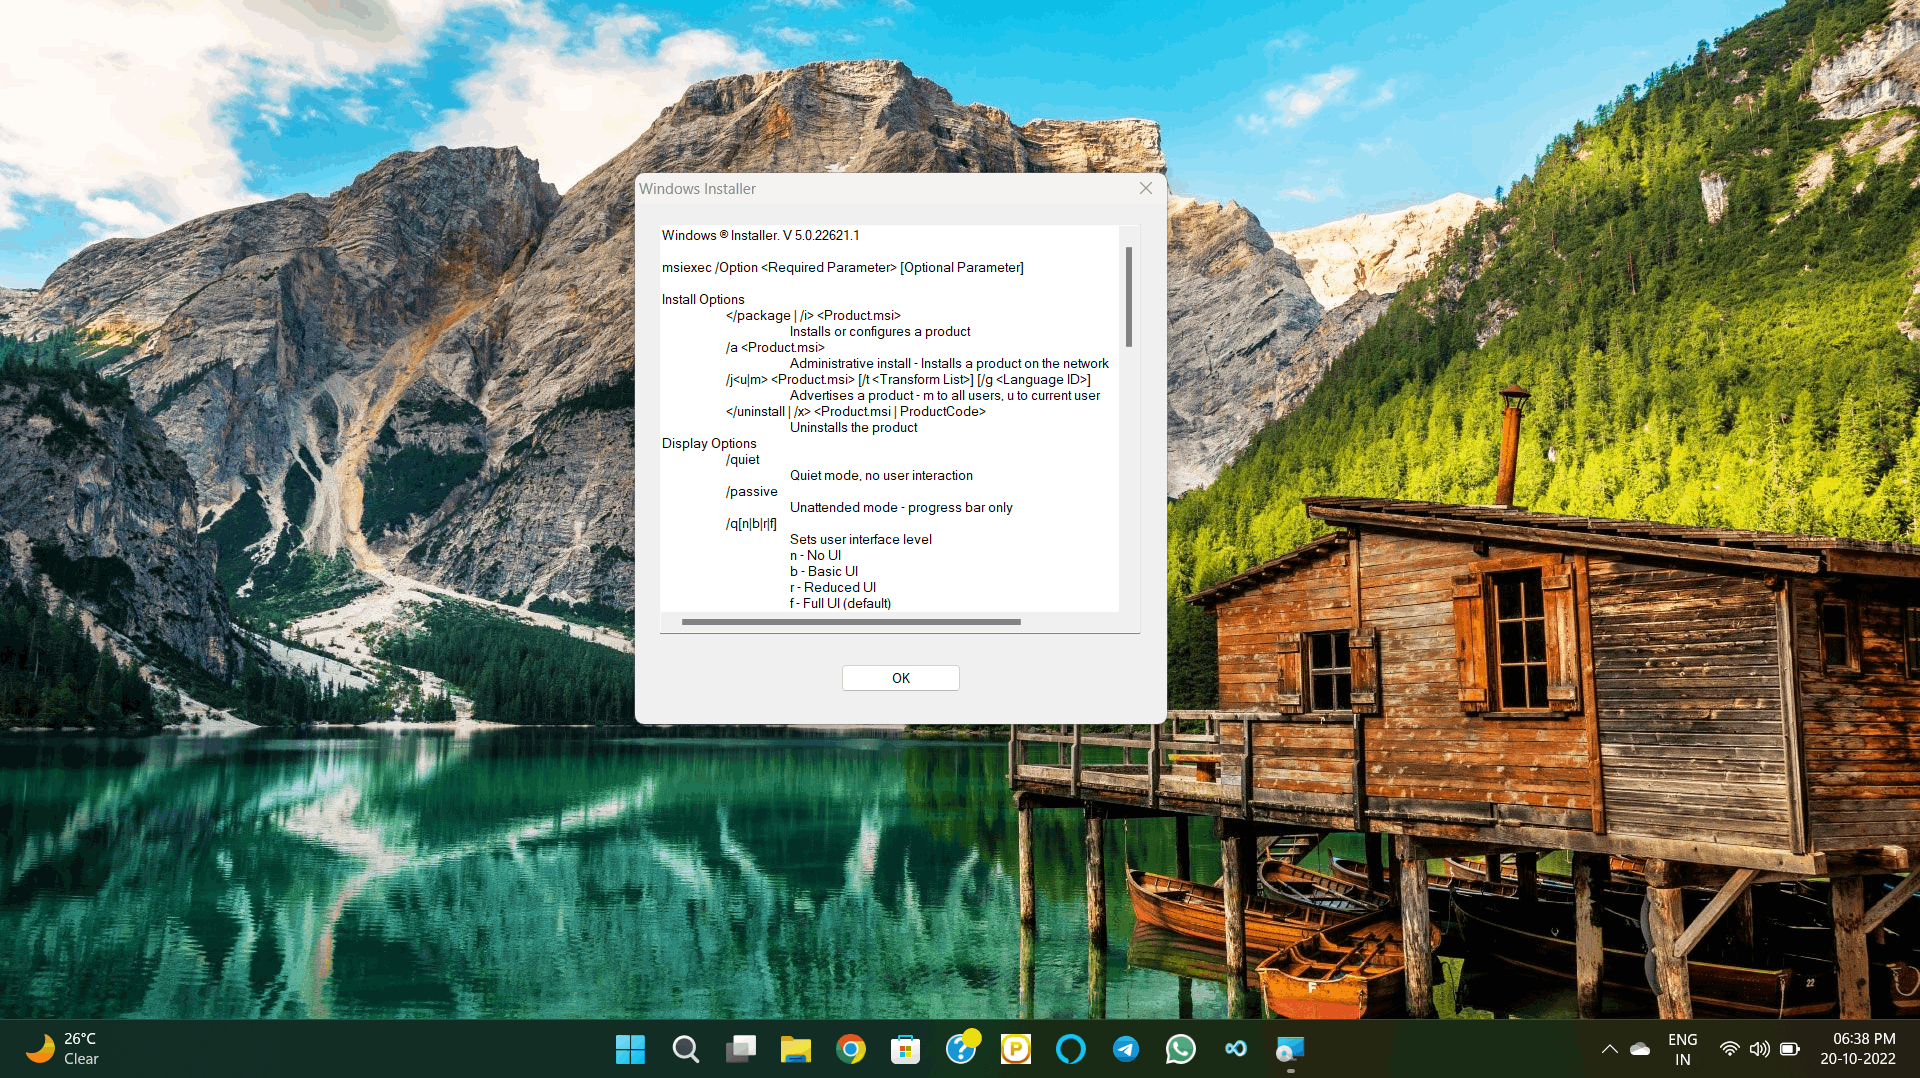Open the weather widget showing 26°C
This screenshot has height=1078, width=1920.
point(63,1049)
